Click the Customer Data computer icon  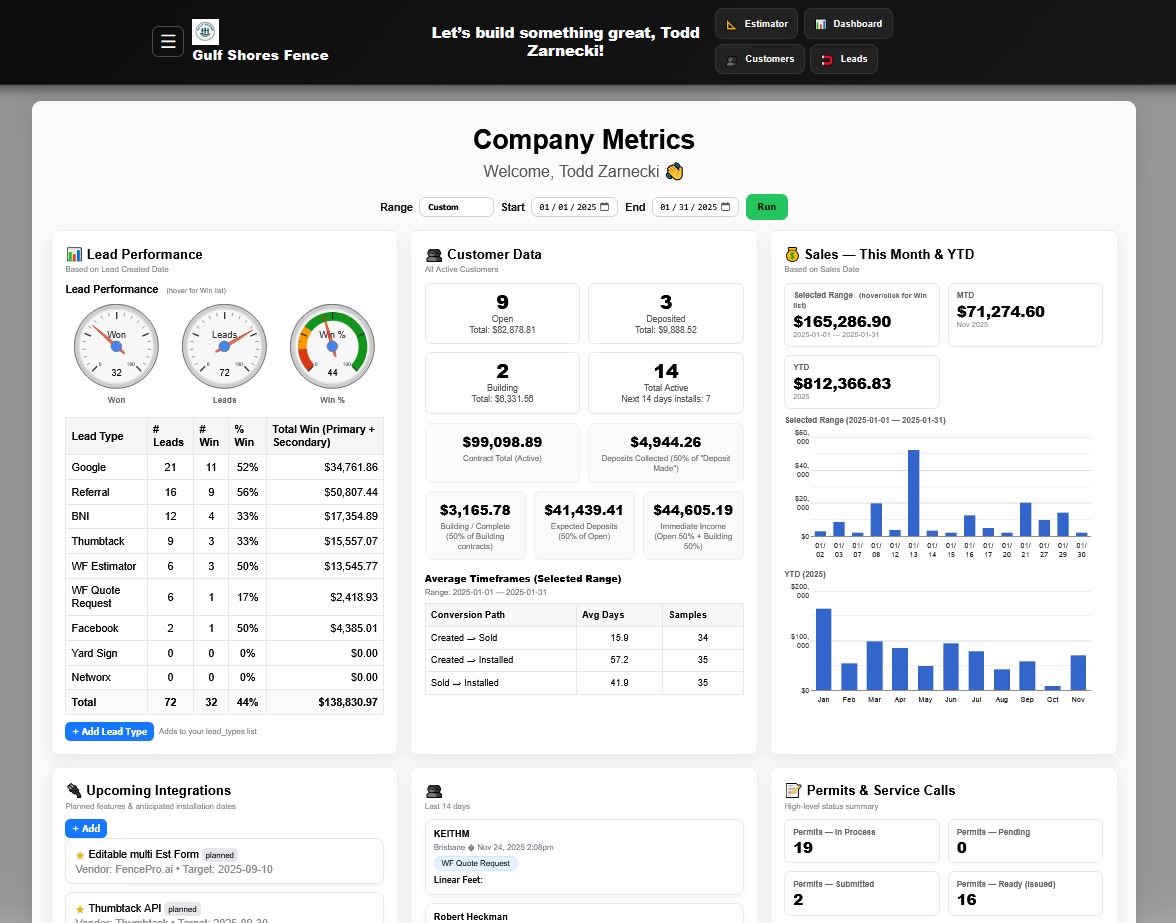(434, 254)
